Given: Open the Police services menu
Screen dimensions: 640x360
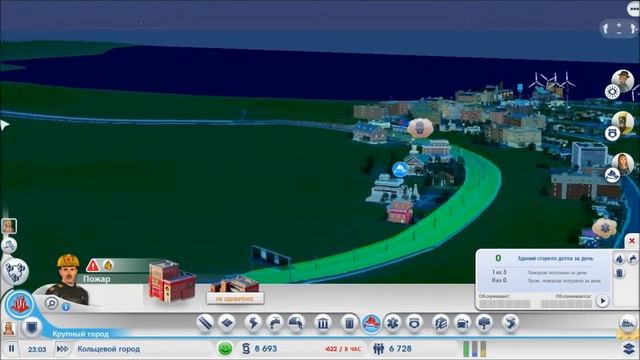Looking at the screenshot, I should point(415,323).
